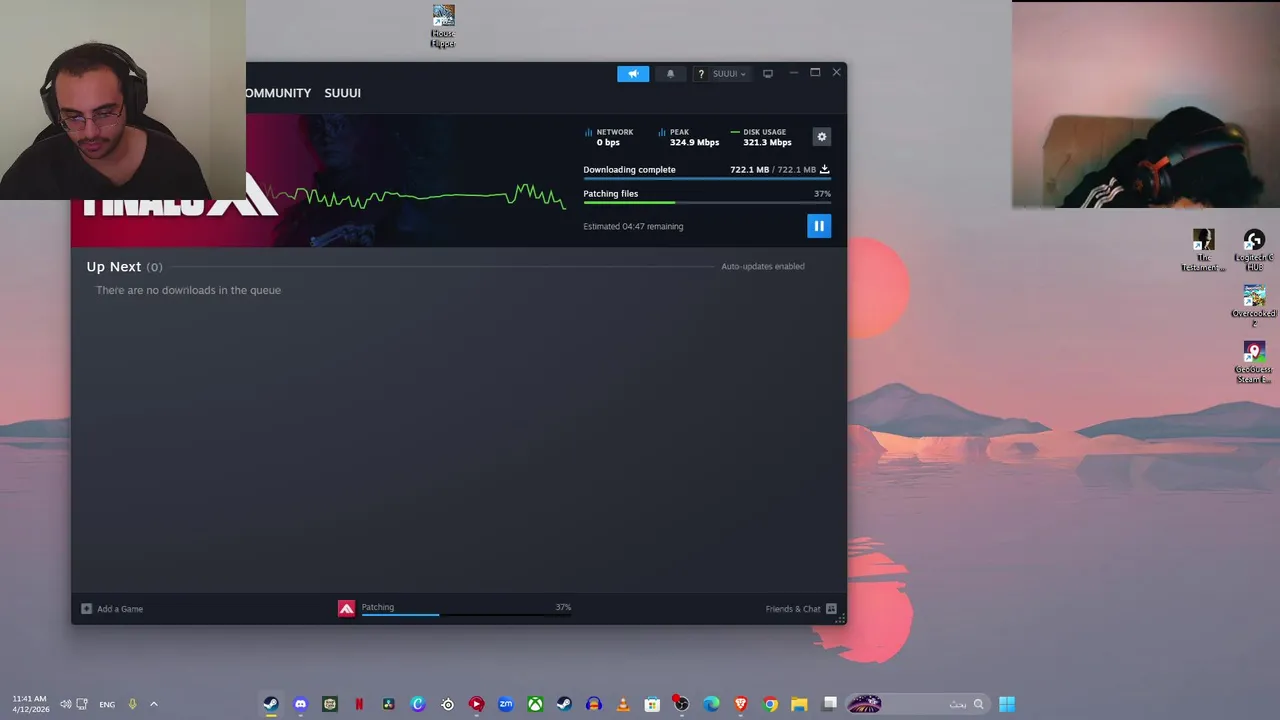Select the House Flipper desktop shortcut
Screen dimensions: 1280x720
point(443,27)
